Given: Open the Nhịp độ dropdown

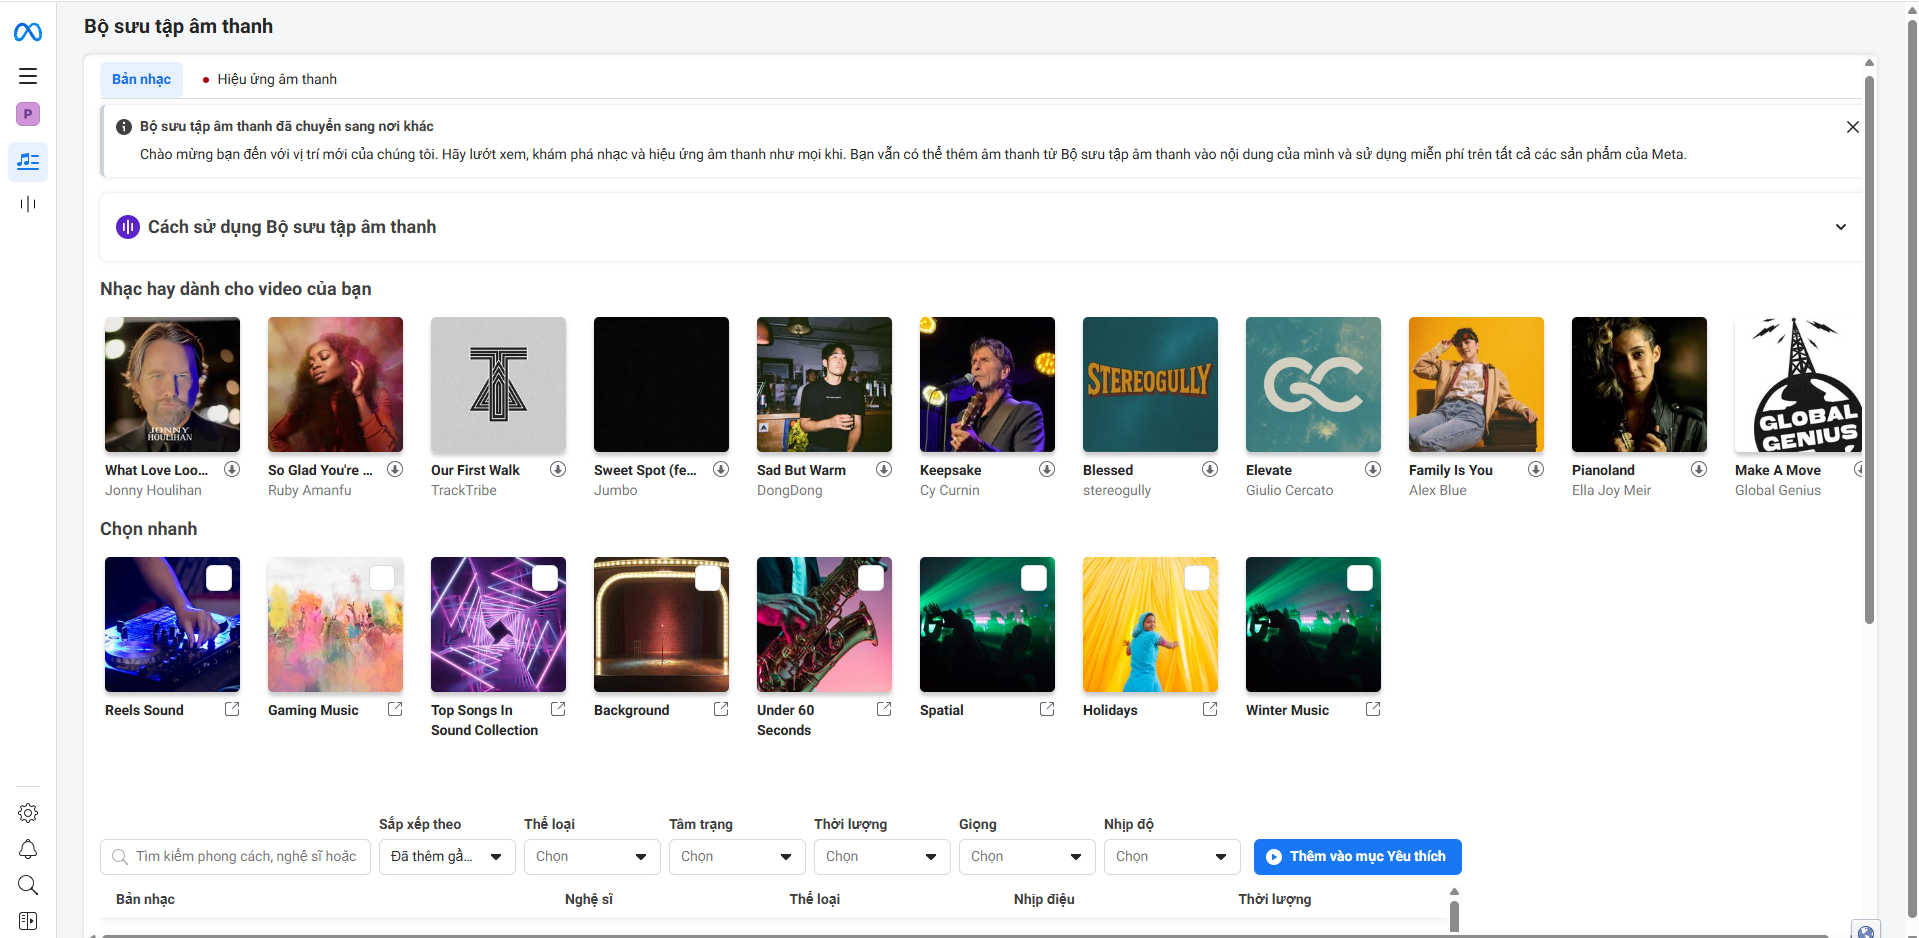Looking at the screenshot, I should (1171, 857).
